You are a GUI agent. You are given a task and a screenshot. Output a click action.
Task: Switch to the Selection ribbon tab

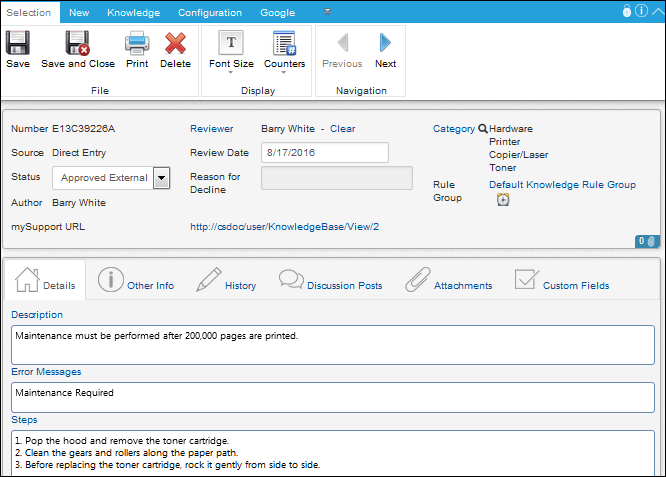click(28, 12)
